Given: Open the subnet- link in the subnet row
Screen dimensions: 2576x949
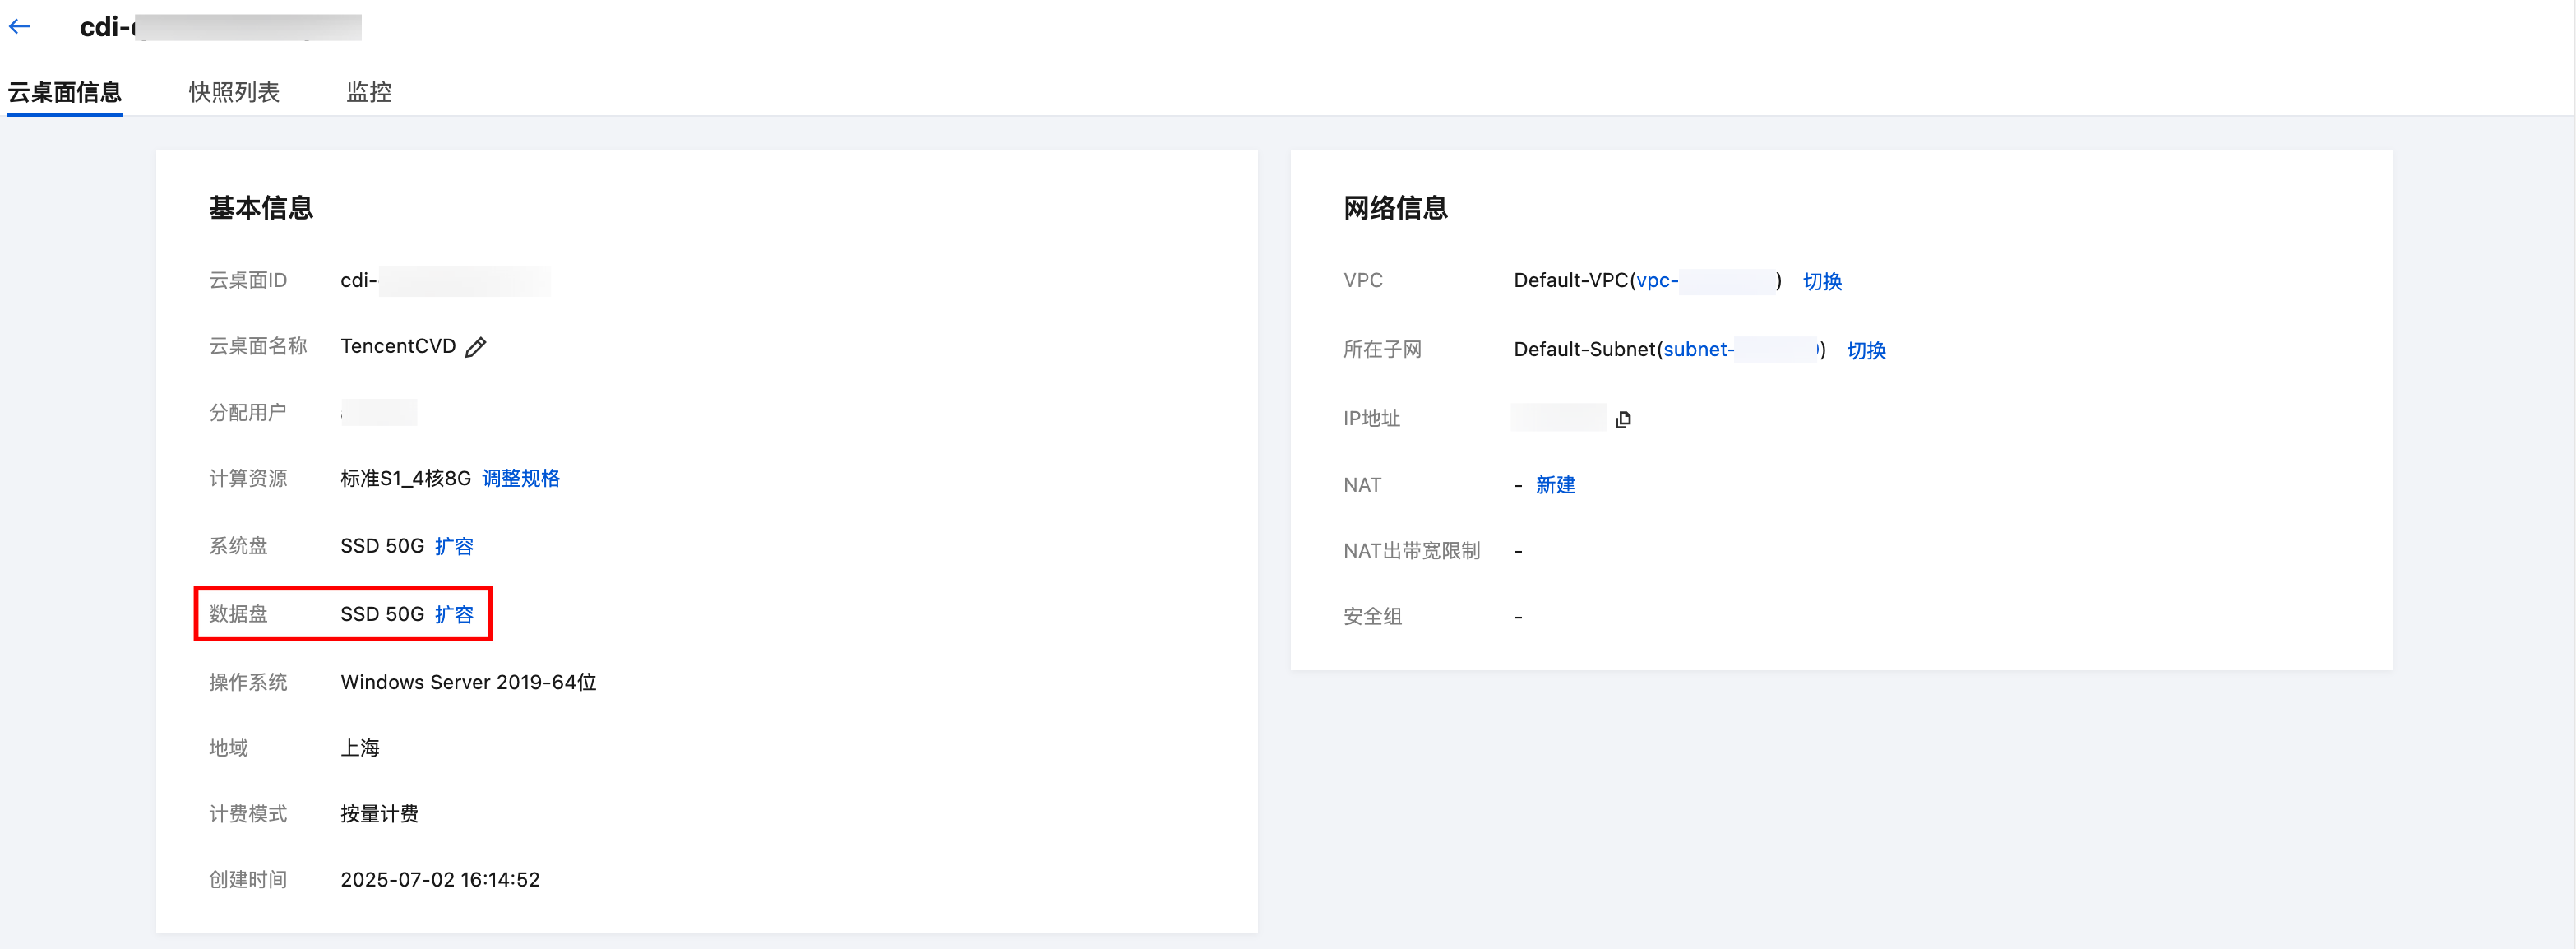Looking at the screenshot, I should 1740,350.
